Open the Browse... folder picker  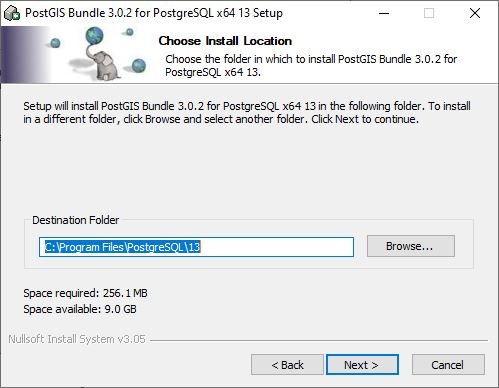411,246
